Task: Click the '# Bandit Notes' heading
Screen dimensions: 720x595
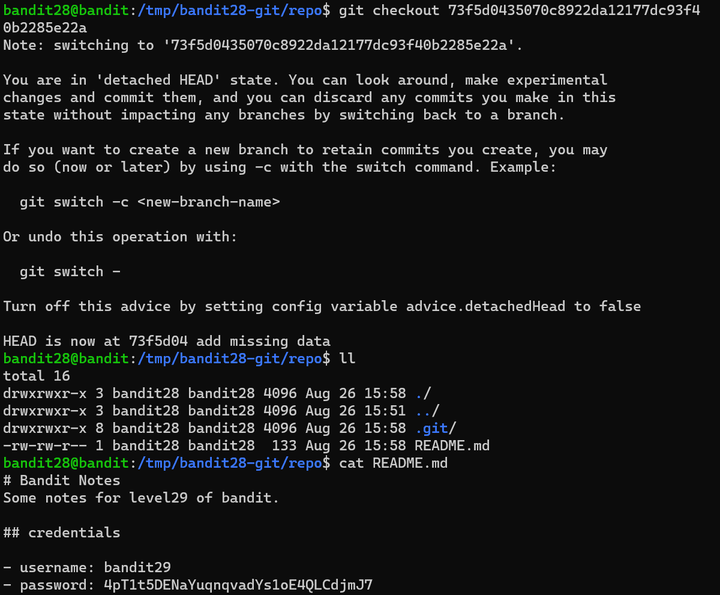Action: (62, 481)
